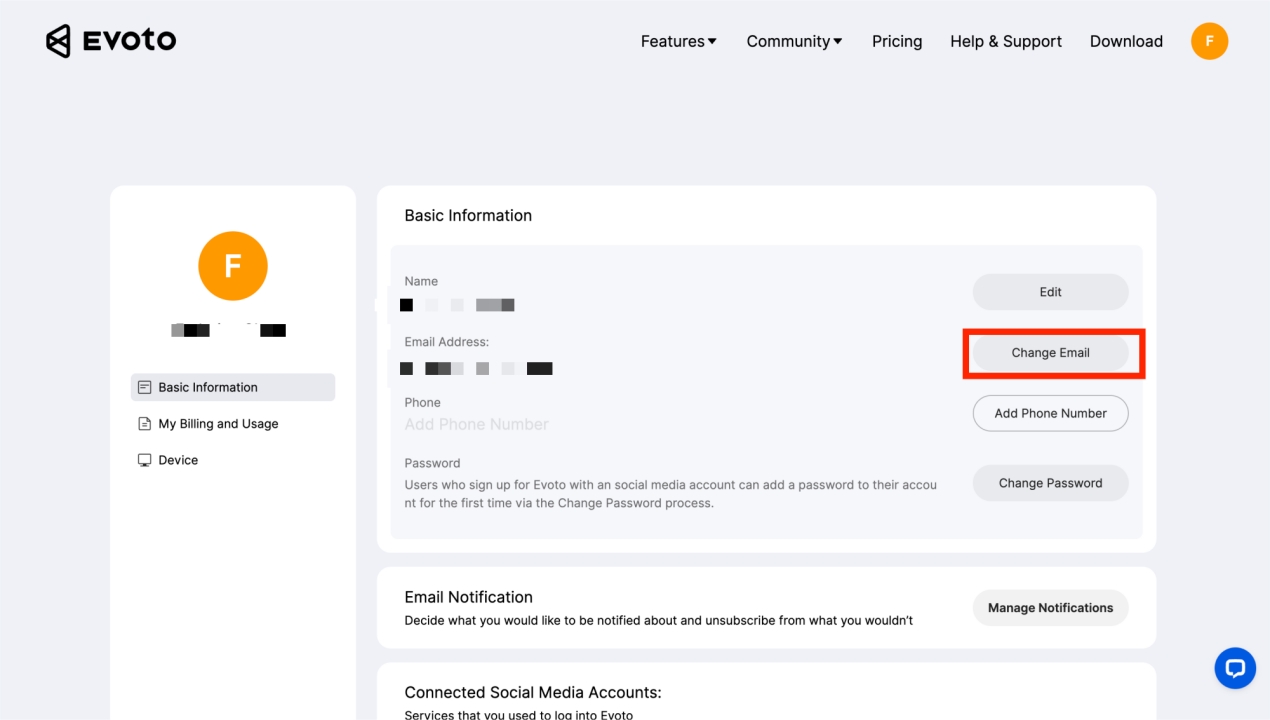Click the blurred email address value

(476, 369)
